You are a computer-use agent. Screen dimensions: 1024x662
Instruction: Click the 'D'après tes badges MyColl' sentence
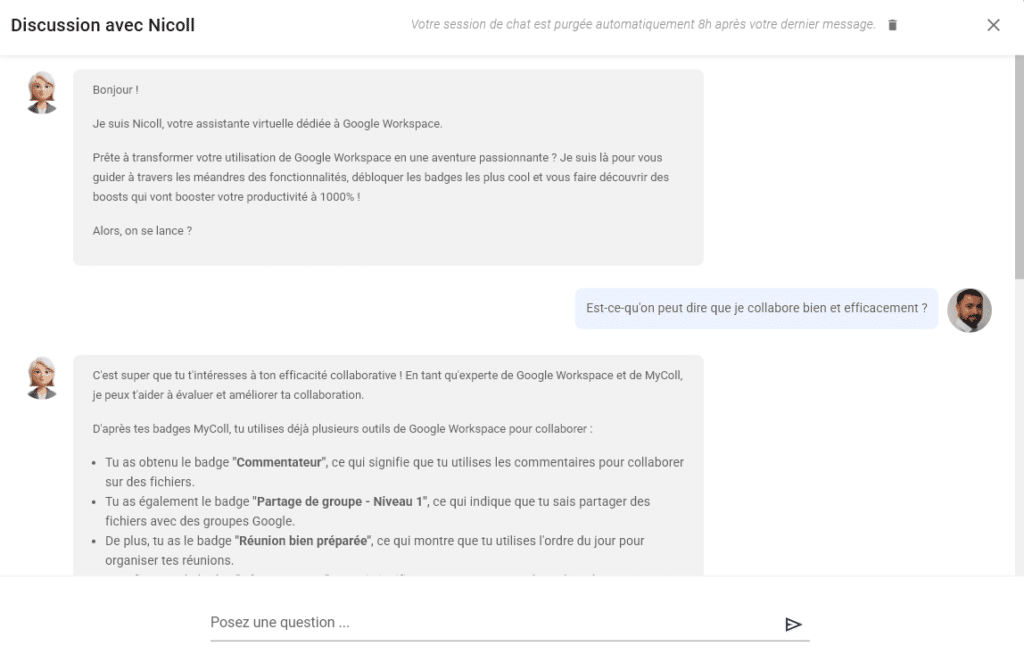pos(342,429)
